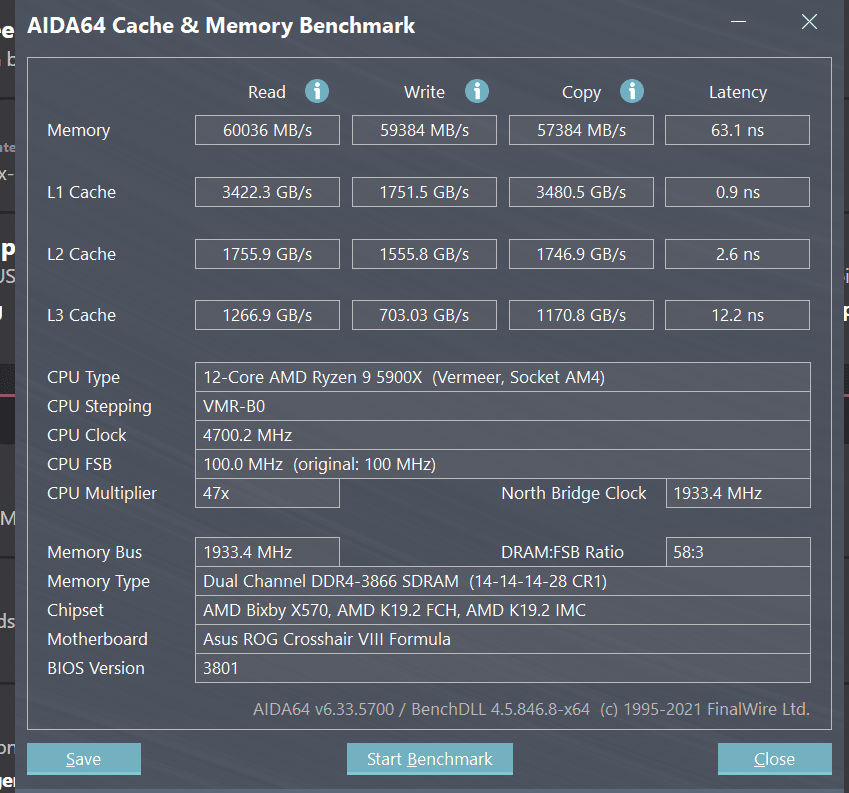849x793 pixels.
Task: Close the window with the X icon
Action: [x=809, y=22]
